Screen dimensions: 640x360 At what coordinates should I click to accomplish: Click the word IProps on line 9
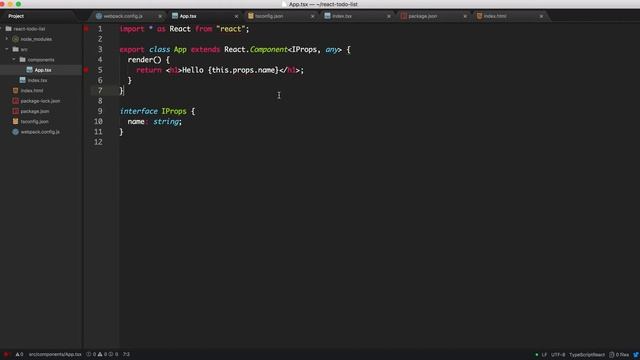pos(174,111)
